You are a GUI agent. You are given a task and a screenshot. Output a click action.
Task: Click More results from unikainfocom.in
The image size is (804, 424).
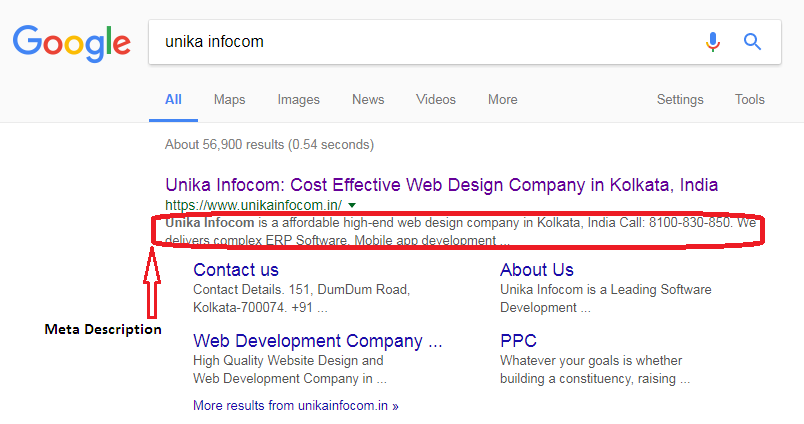click(296, 406)
